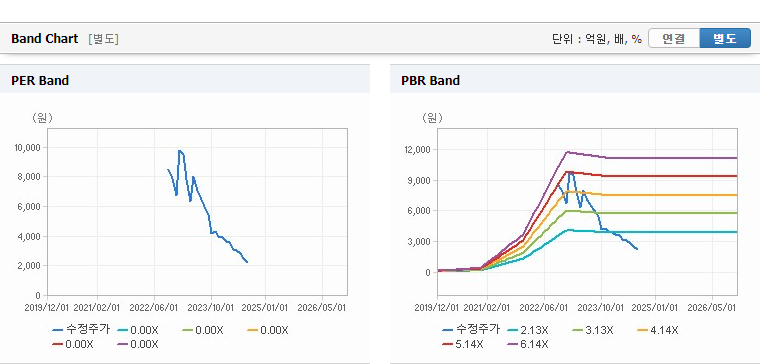Toggle 수정주가 series in PER Band legend

[x=81, y=330]
